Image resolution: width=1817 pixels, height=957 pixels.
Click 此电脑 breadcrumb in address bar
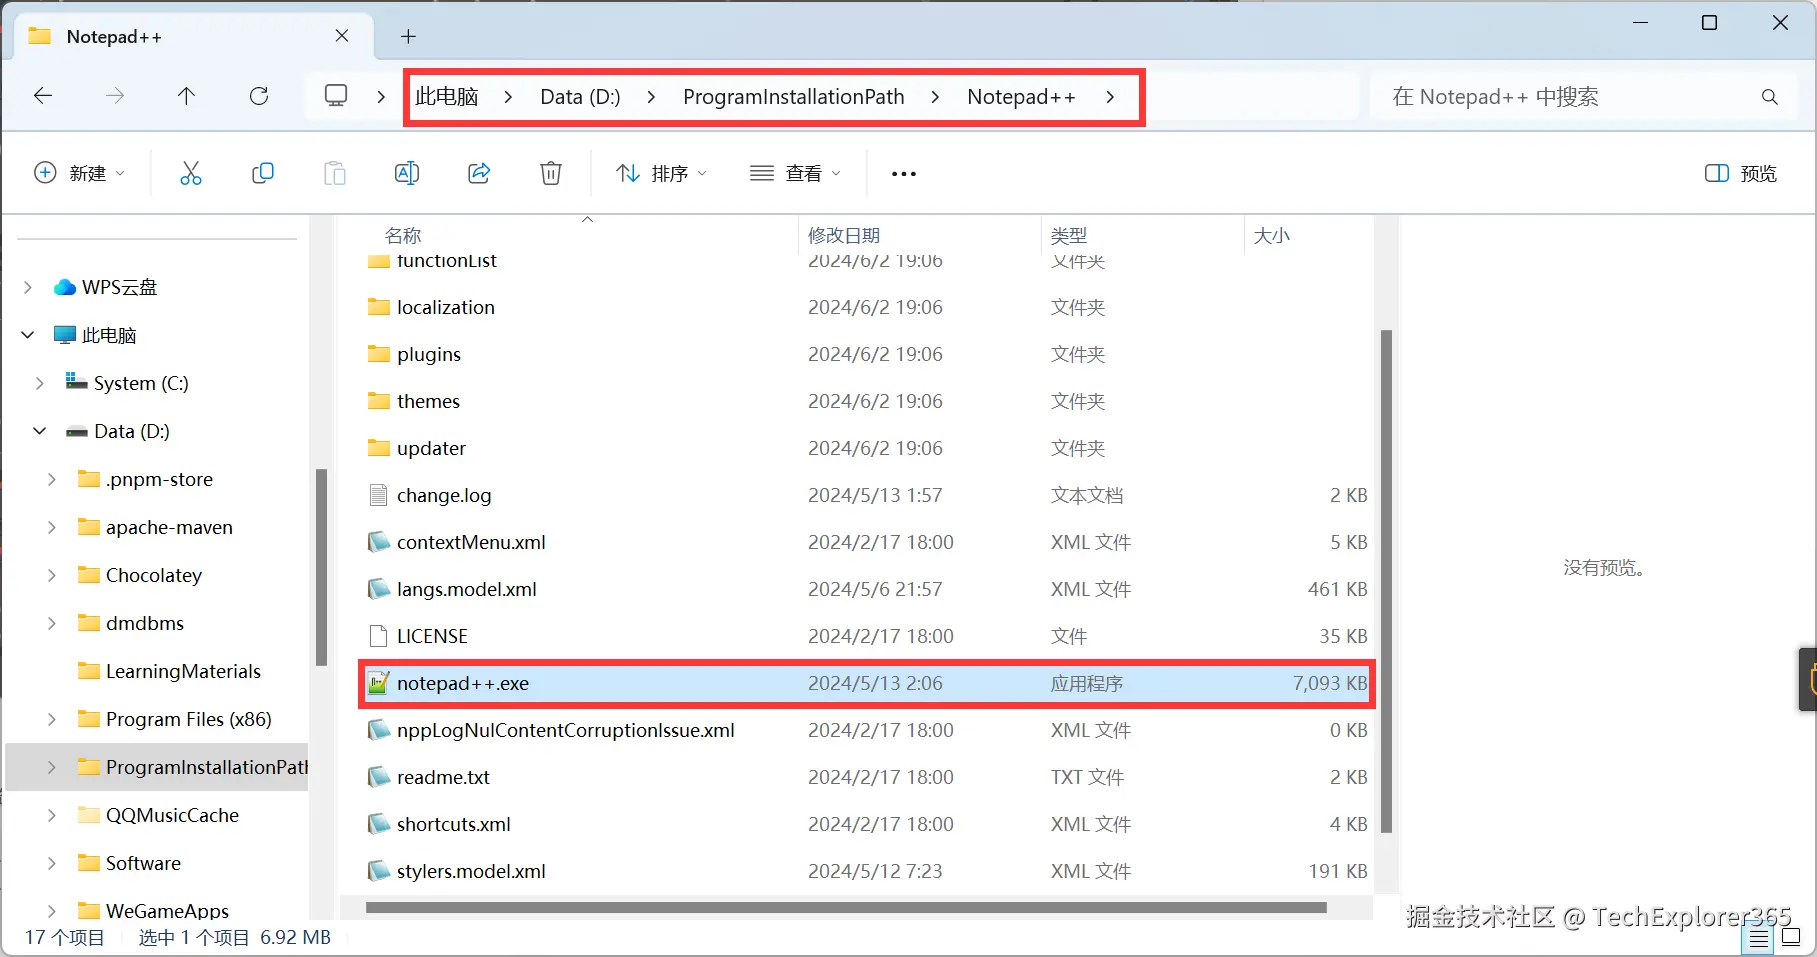447,97
